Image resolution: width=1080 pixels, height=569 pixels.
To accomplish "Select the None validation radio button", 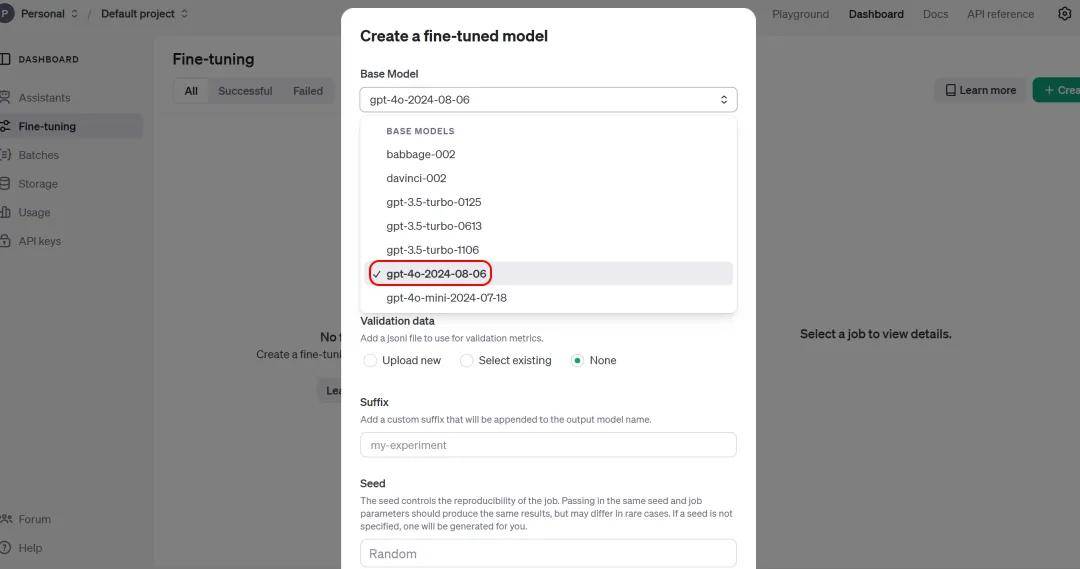I will point(577,360).
